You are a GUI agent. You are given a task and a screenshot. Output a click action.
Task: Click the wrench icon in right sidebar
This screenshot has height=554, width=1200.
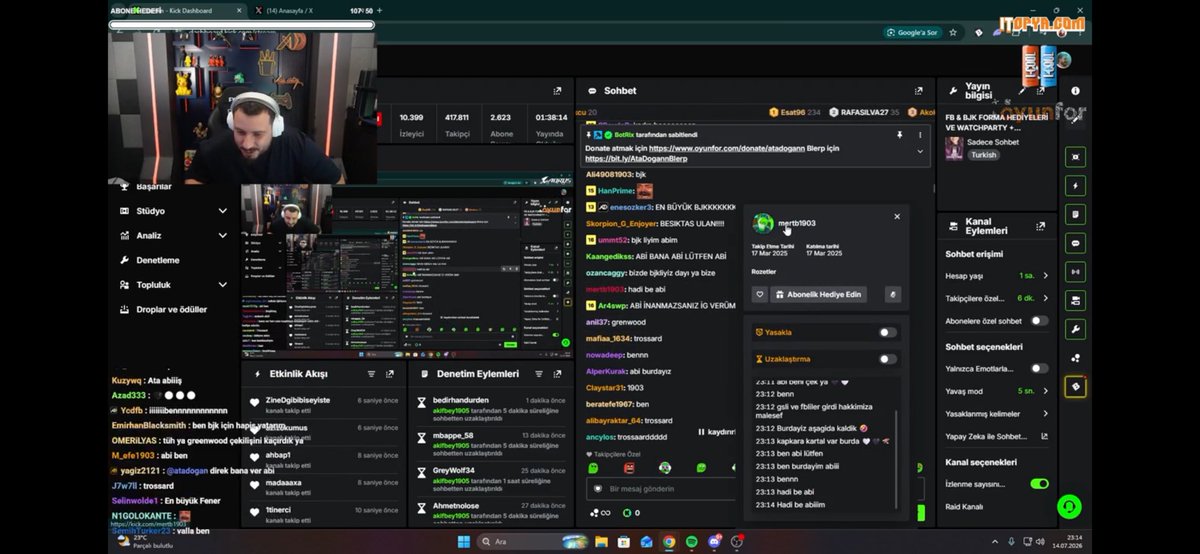click(1075, 329)
